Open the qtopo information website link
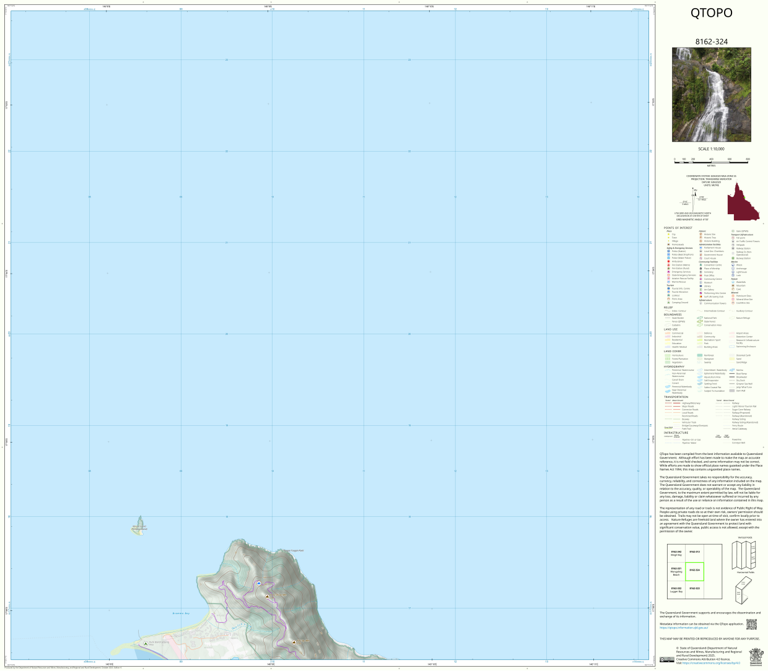This screenshot has width=768, height=671. click(x=684, y=627)
